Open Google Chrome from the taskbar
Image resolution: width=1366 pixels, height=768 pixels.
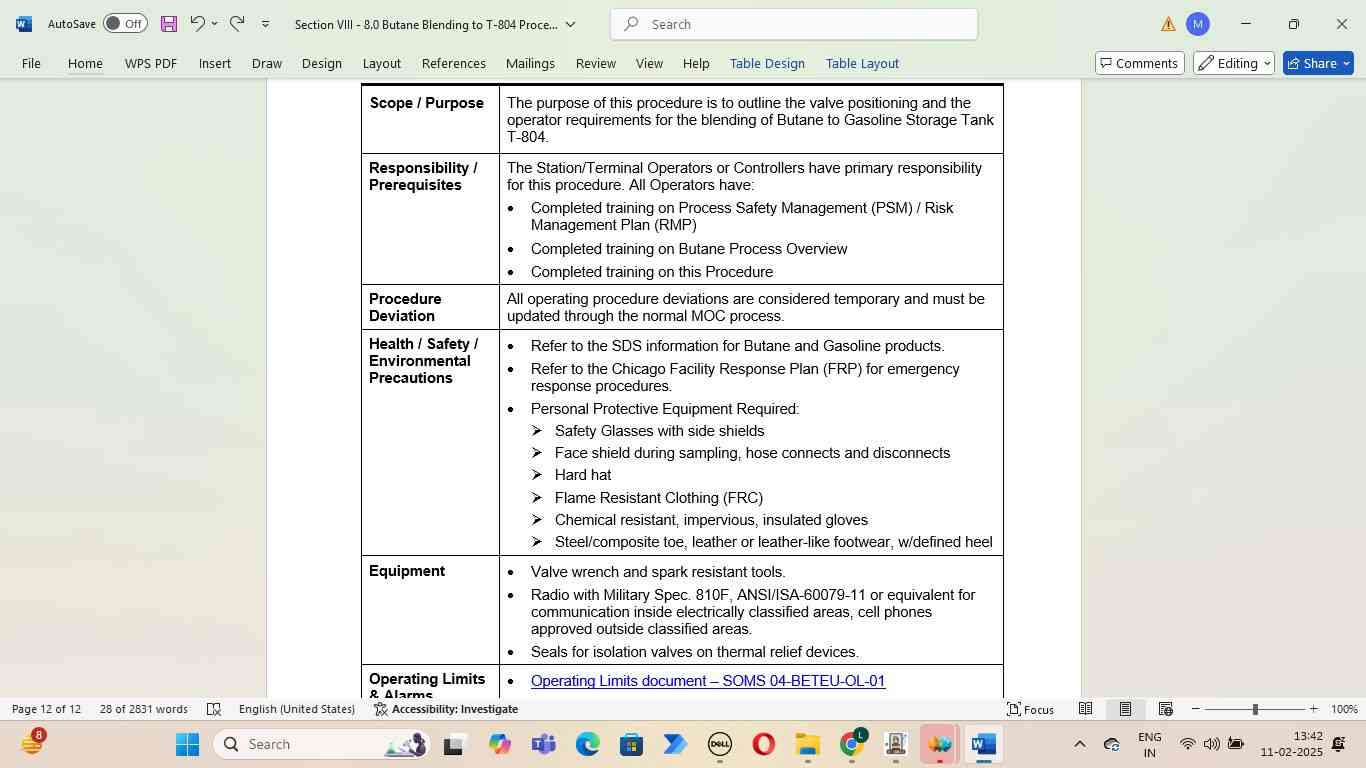pyautogui.click(x=851, y=744)
